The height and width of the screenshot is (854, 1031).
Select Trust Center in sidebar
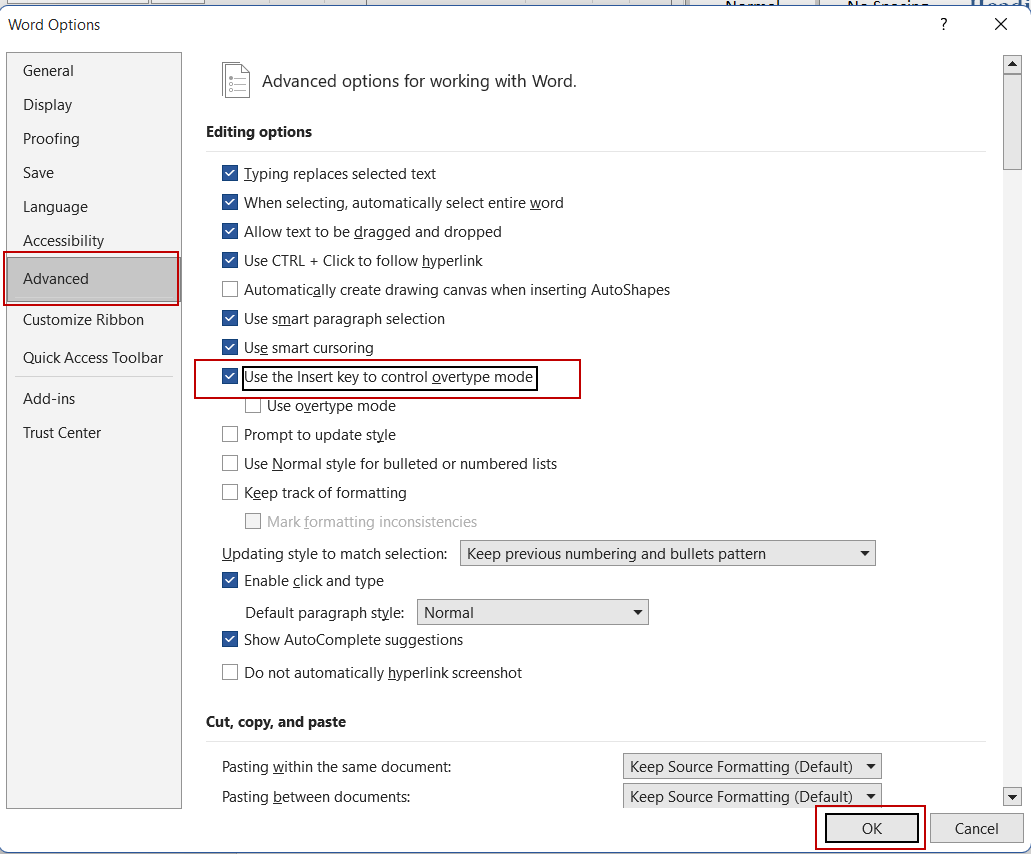coord(62,433)
